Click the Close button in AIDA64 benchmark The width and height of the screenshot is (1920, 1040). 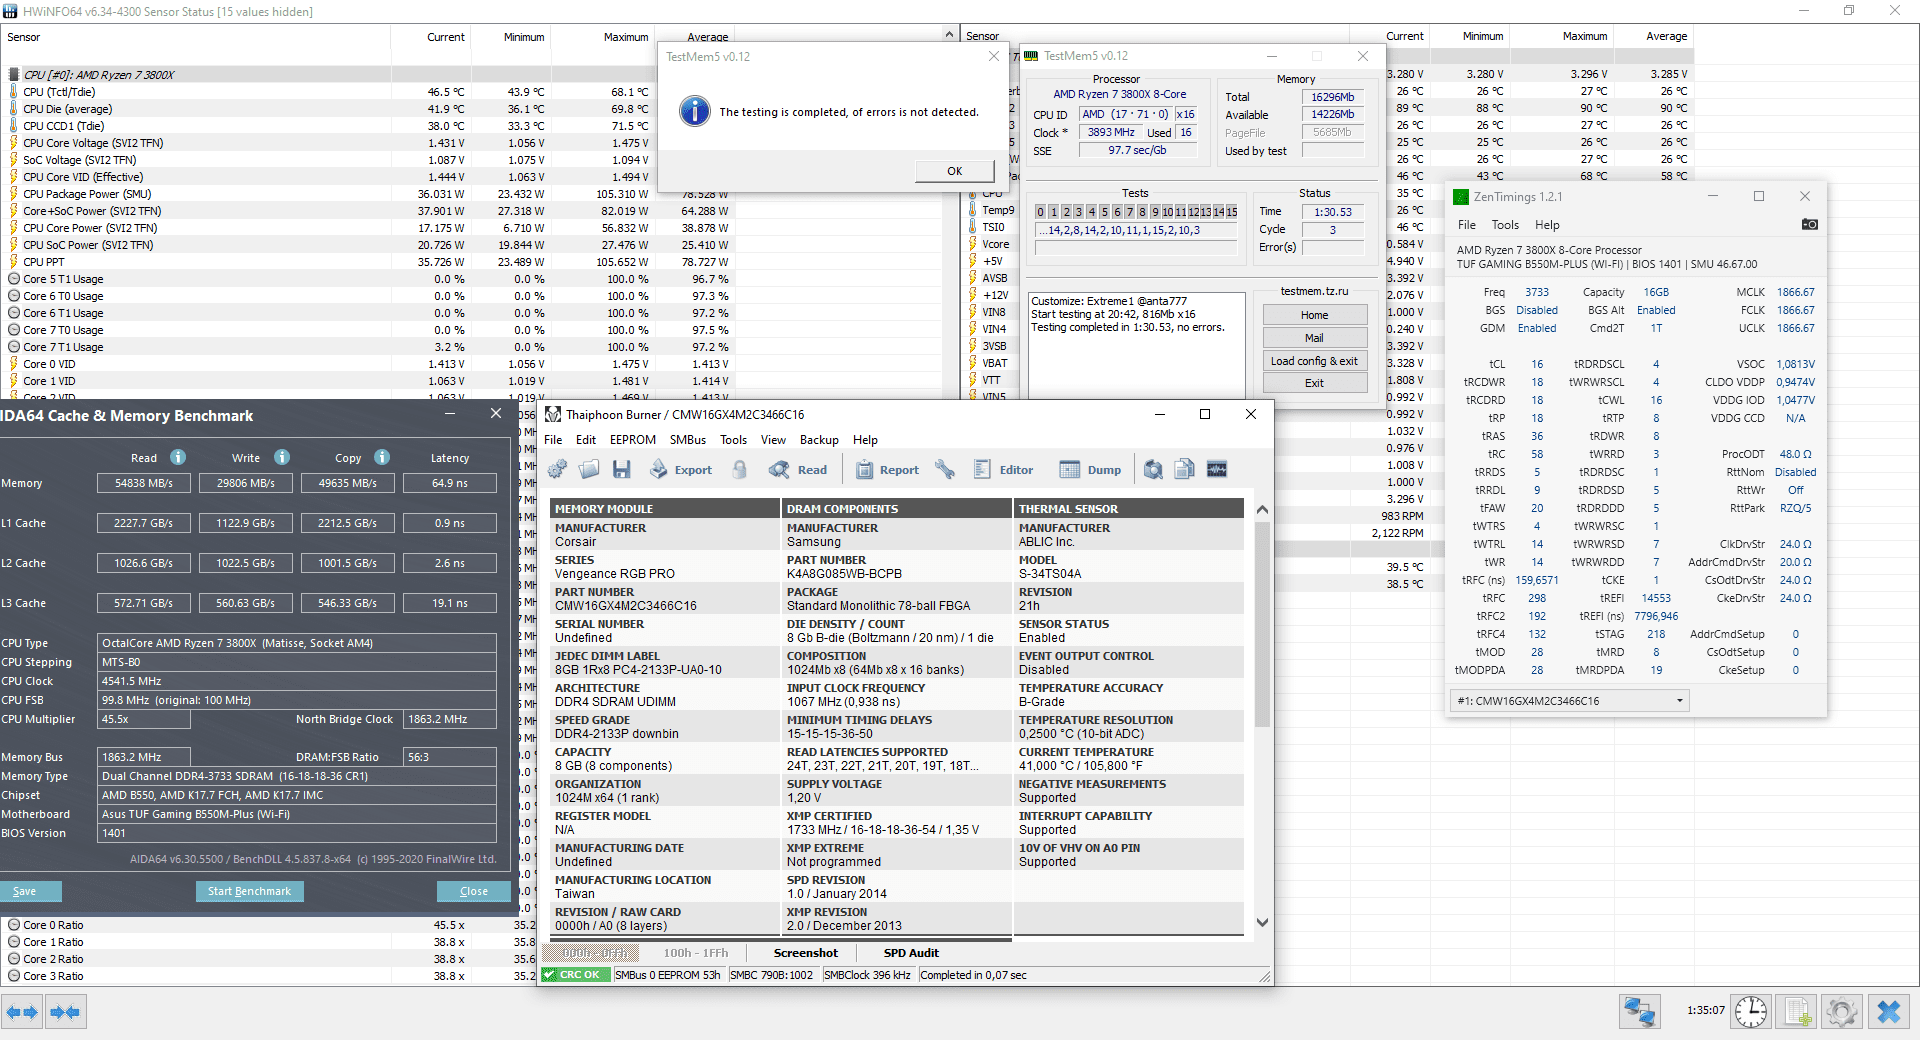tap(474, 891)
